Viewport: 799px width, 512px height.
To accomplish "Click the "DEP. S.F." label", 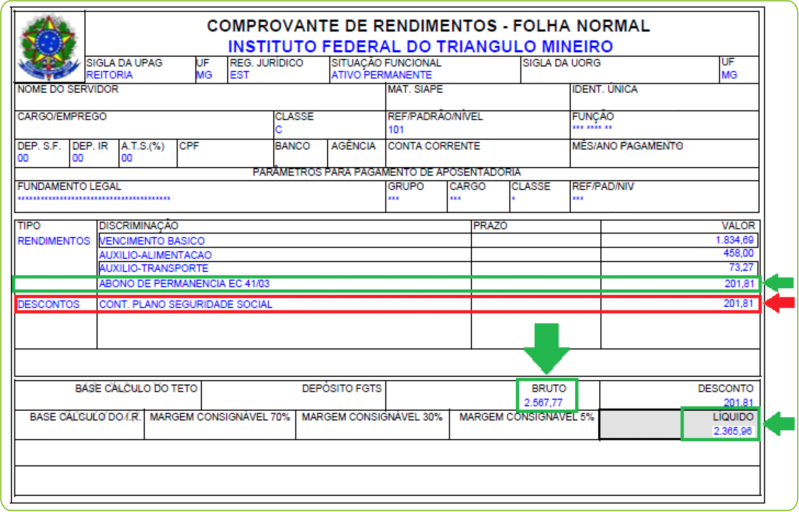I will tap(39, 146).
